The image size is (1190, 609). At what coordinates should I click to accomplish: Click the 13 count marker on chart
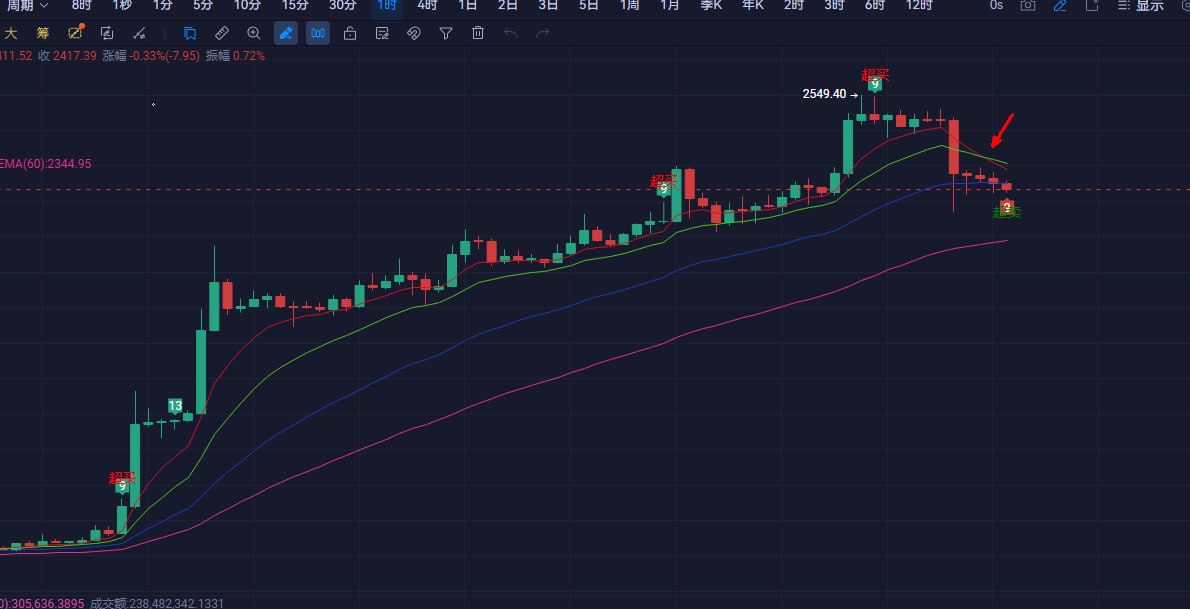tap(175, 405)
